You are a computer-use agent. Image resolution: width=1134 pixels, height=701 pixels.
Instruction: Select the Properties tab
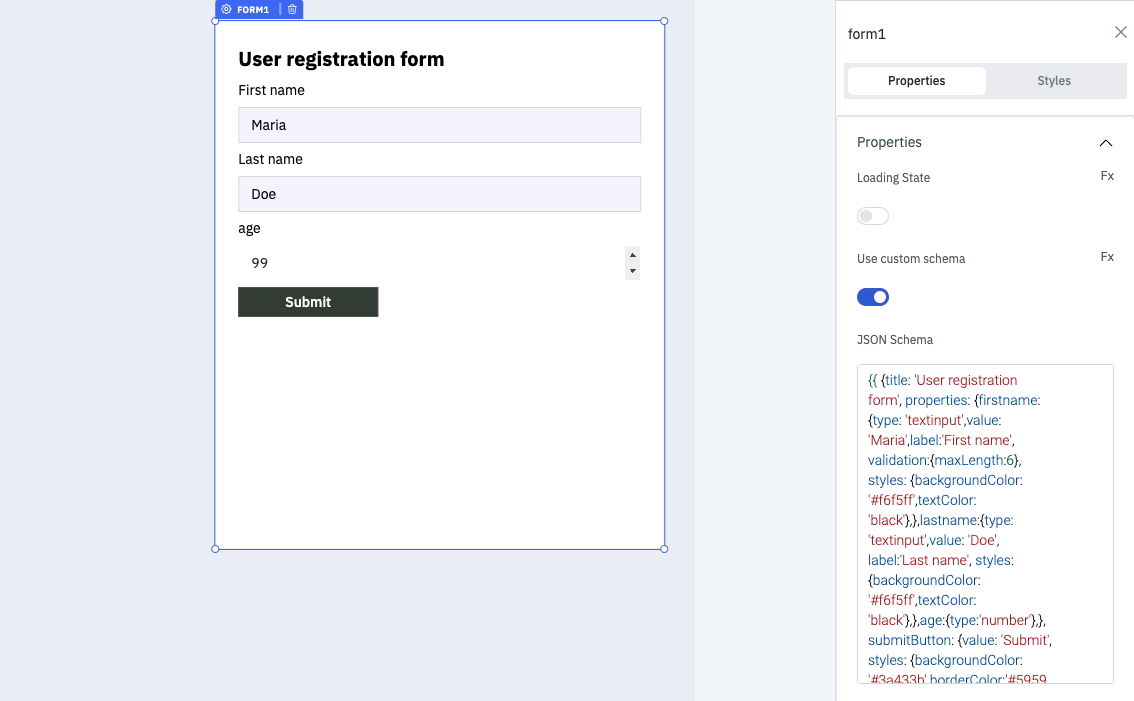[916, 81]
